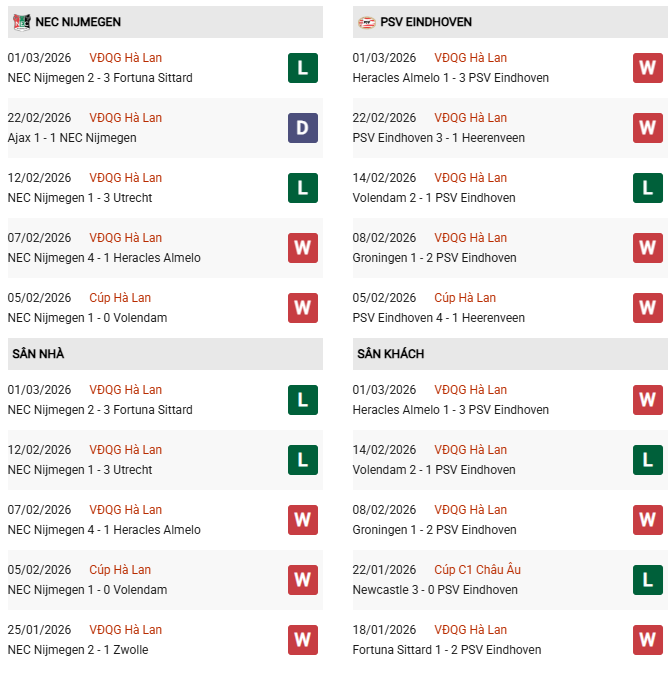Click the win badge for Fortuna Sittard vs PSV
This screenshot has height=675, width=672.
[x=647, y=640]
